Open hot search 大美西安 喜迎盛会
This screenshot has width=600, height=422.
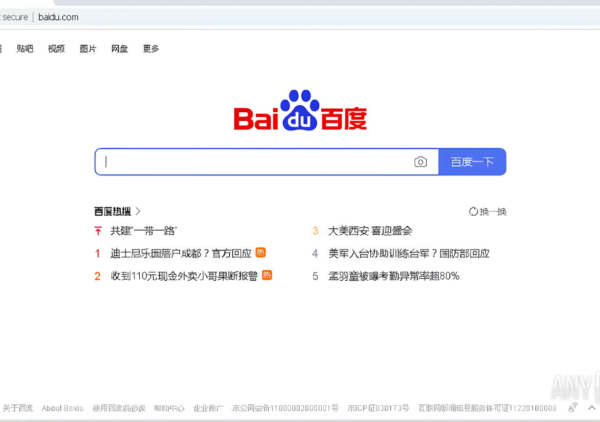pos(370,231)
